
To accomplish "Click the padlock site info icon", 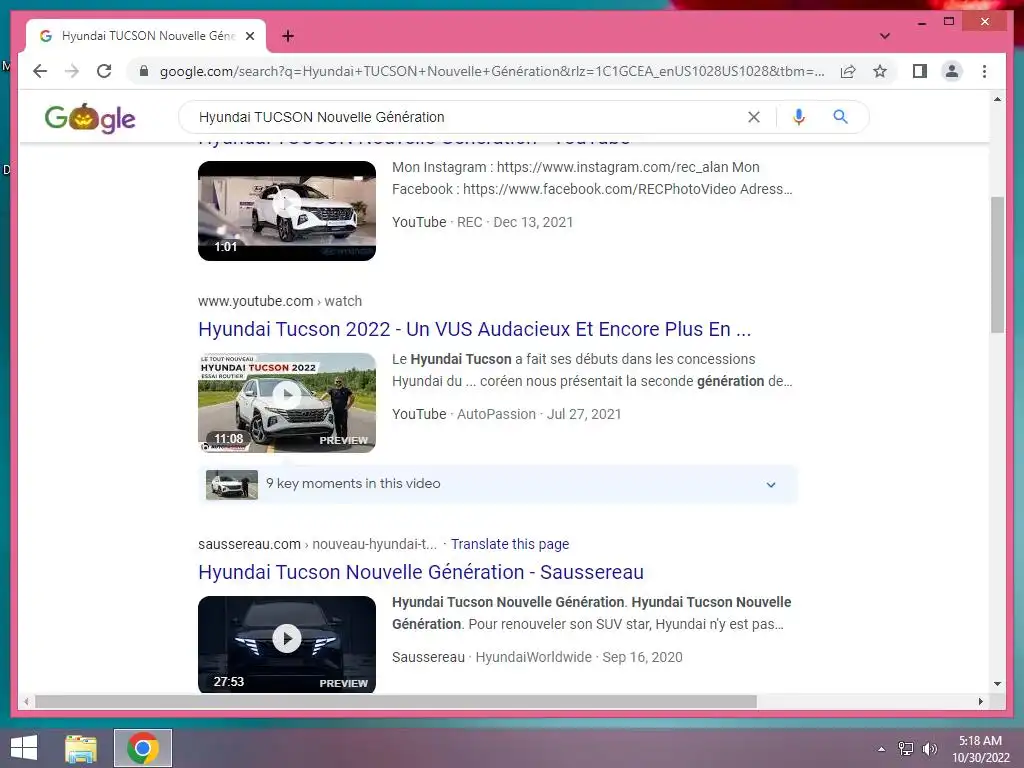I will pyautogui.click(x=144, y=71).
